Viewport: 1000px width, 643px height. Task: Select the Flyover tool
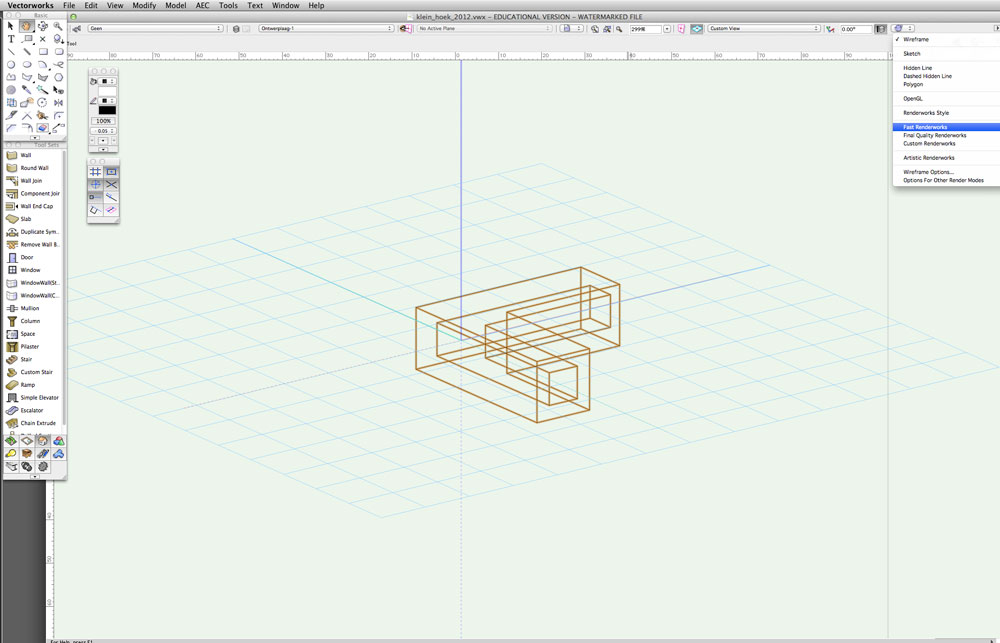click(x=43, y=26)
